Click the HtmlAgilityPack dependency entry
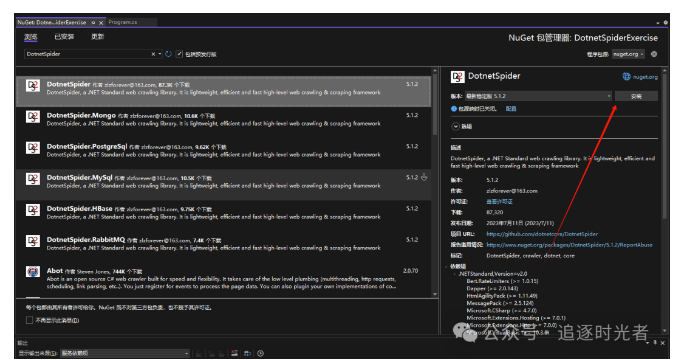The width and height of the screenshot is (684, 360). pos(502,296)
